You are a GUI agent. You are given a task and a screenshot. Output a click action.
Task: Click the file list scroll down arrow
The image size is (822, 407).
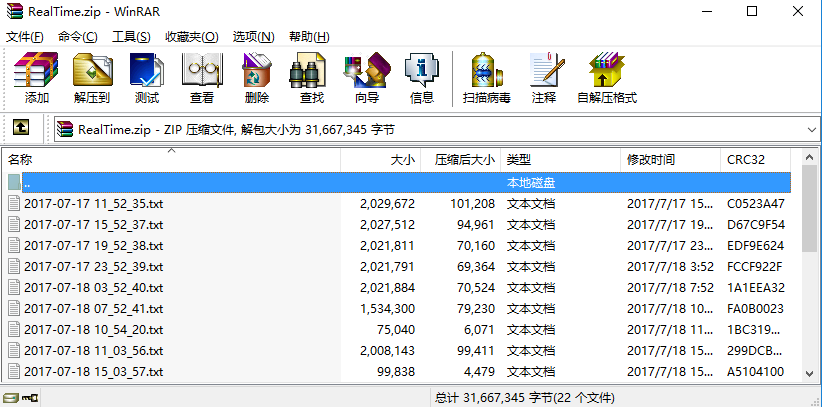click(810, 373)
